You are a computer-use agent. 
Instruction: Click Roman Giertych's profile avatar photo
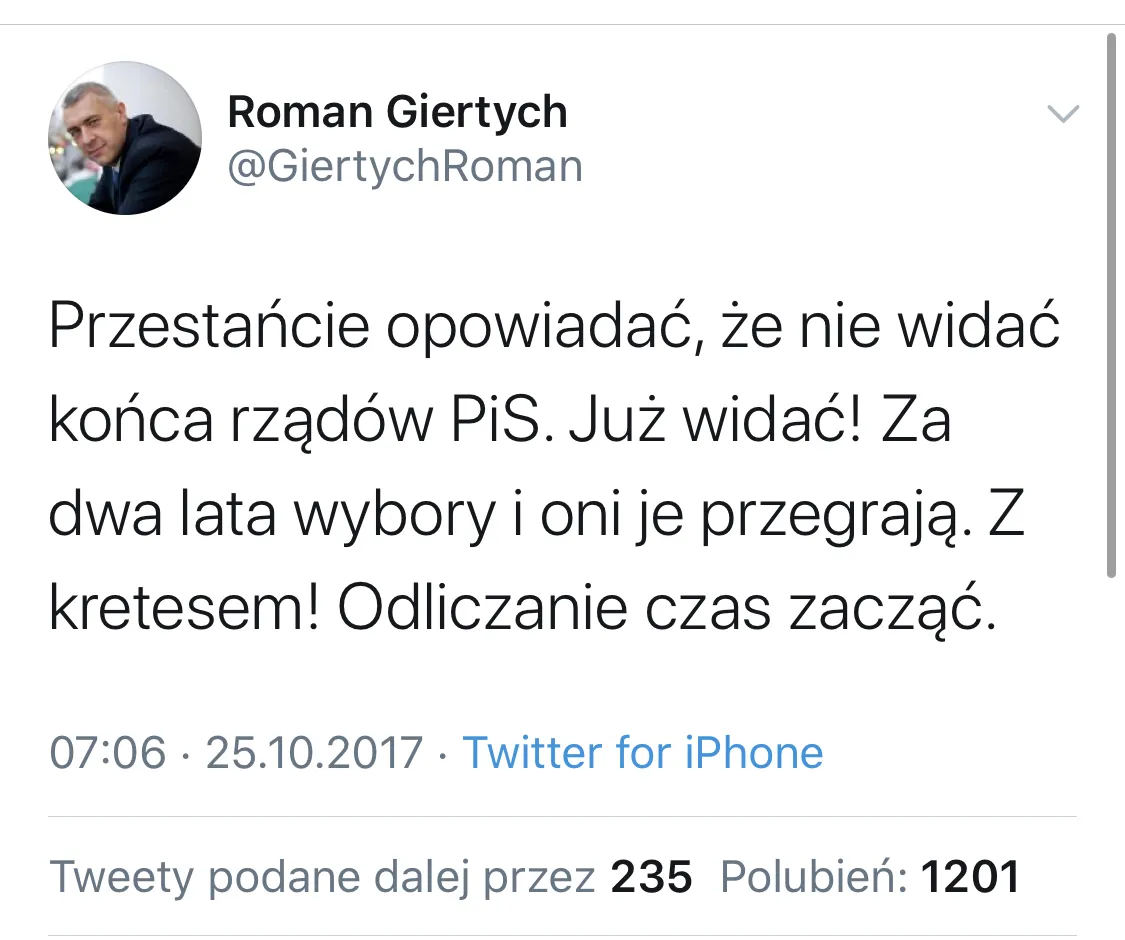point(125,138)
